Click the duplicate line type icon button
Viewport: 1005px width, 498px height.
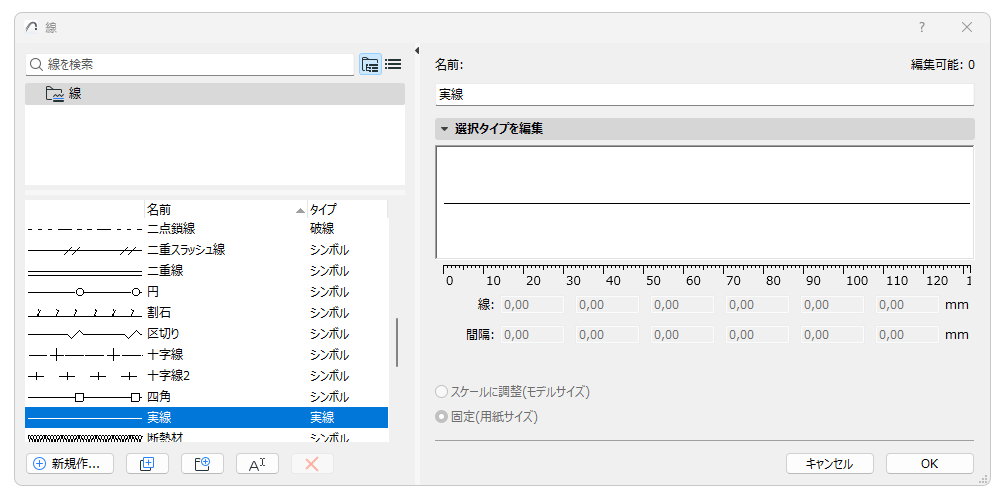tap(147, 464)
